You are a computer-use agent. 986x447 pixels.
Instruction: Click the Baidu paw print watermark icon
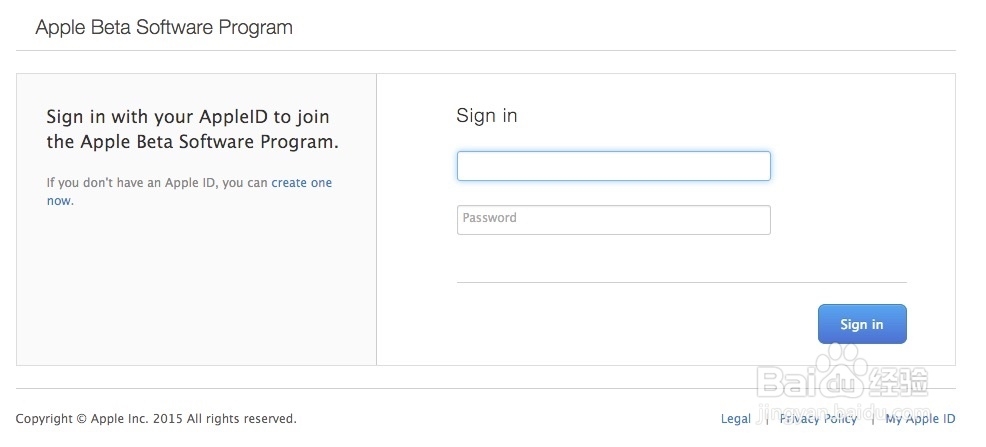[839, 362]
